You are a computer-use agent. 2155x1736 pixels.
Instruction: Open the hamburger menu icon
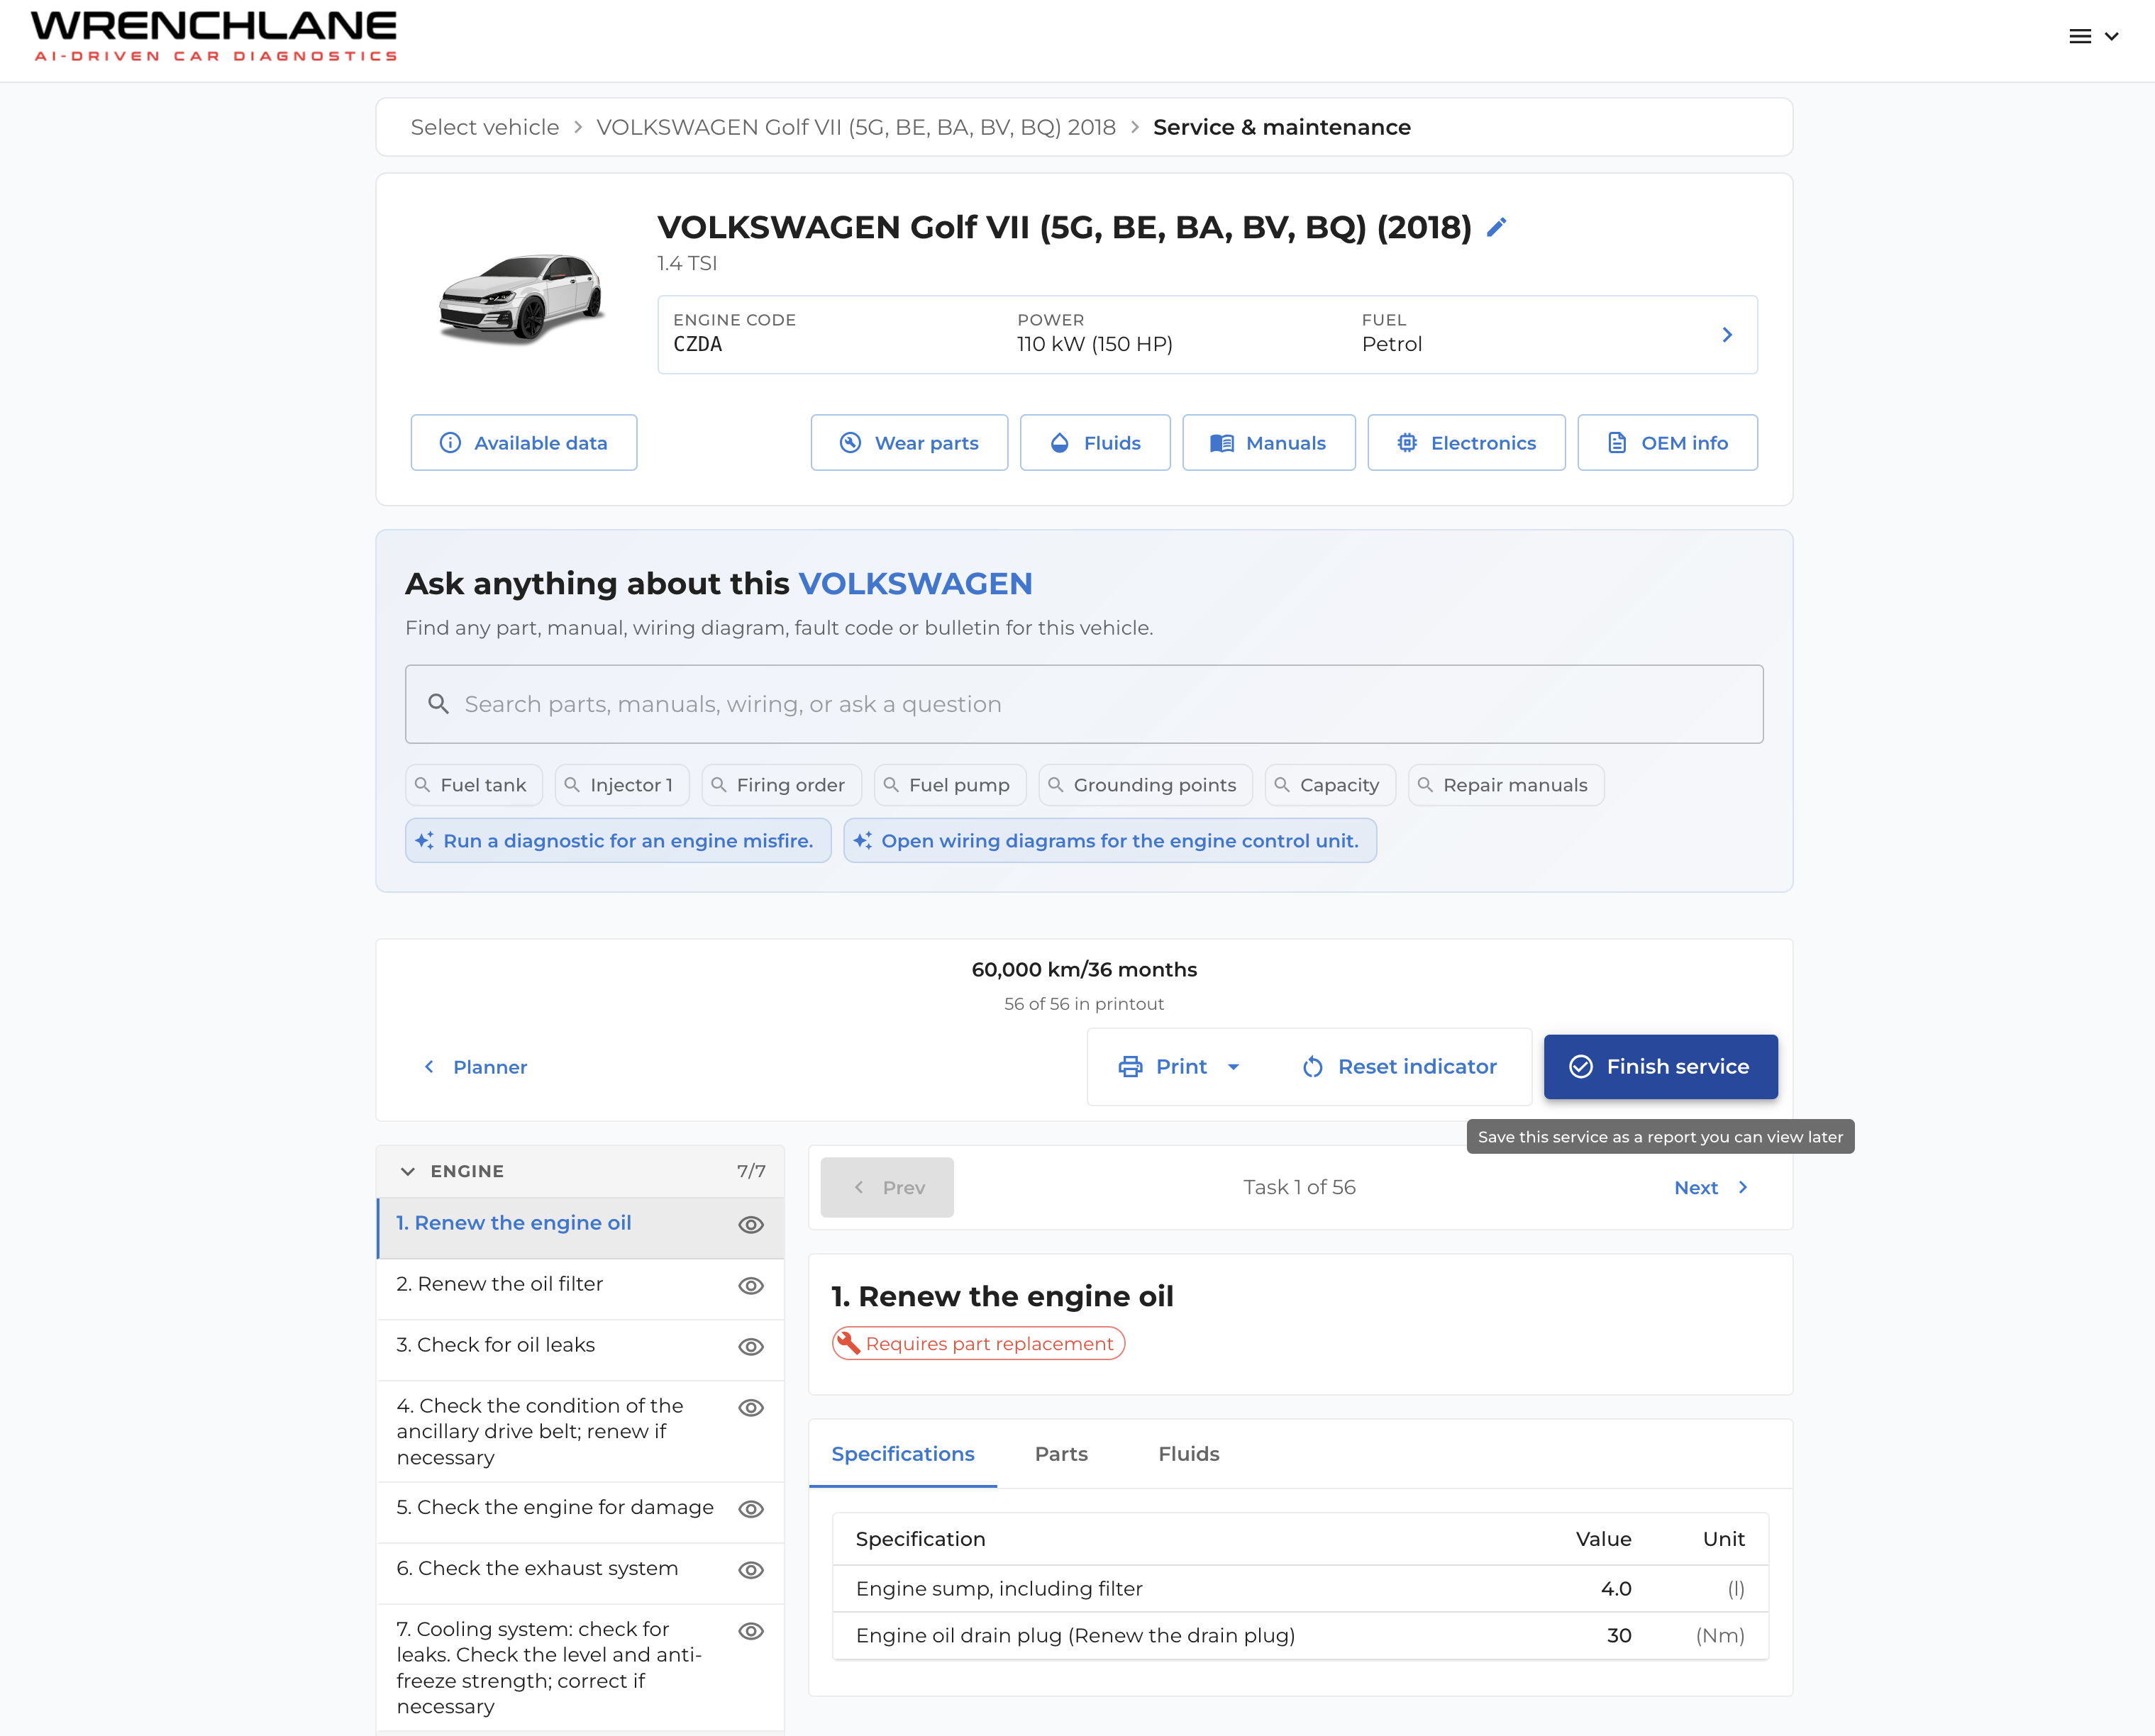point(2080,36)
